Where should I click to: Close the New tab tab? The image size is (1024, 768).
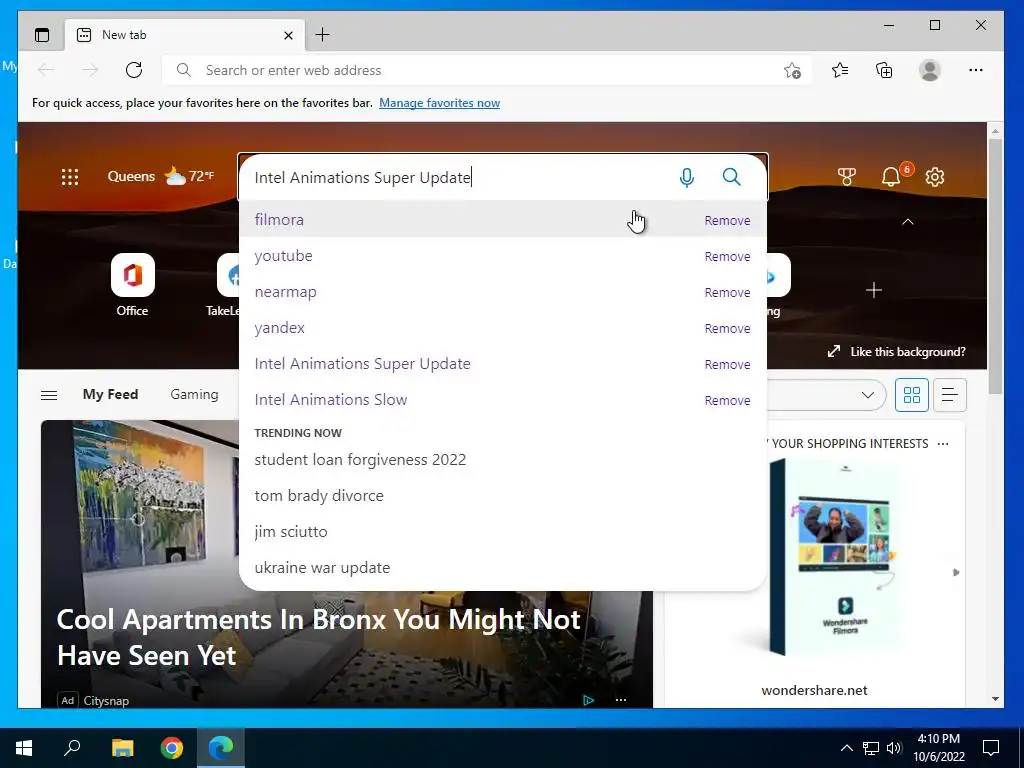(288, 35)
